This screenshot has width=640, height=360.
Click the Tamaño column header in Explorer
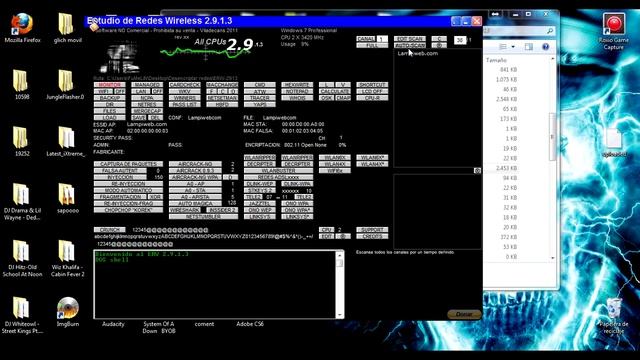click(496, 60)
